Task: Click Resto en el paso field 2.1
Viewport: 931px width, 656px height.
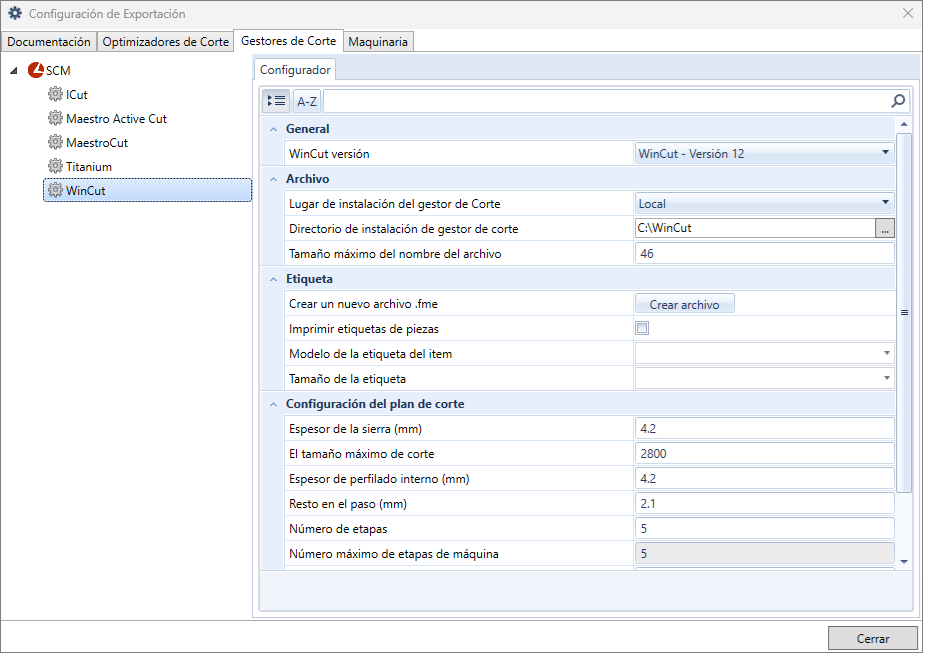Action: tap(765, 503)
